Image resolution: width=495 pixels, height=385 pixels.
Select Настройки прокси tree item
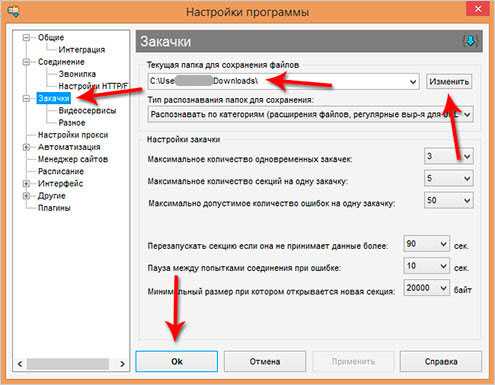click(x=73, y=135)
